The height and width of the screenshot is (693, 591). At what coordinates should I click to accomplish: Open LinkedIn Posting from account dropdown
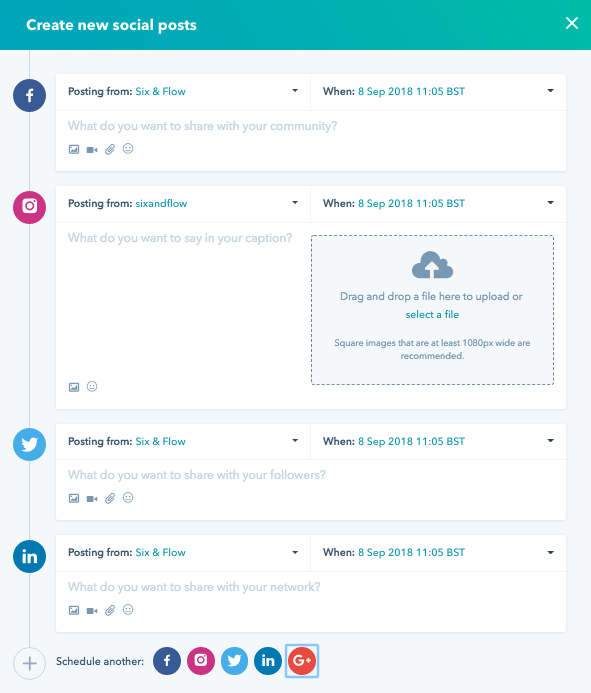pos(183,552)
